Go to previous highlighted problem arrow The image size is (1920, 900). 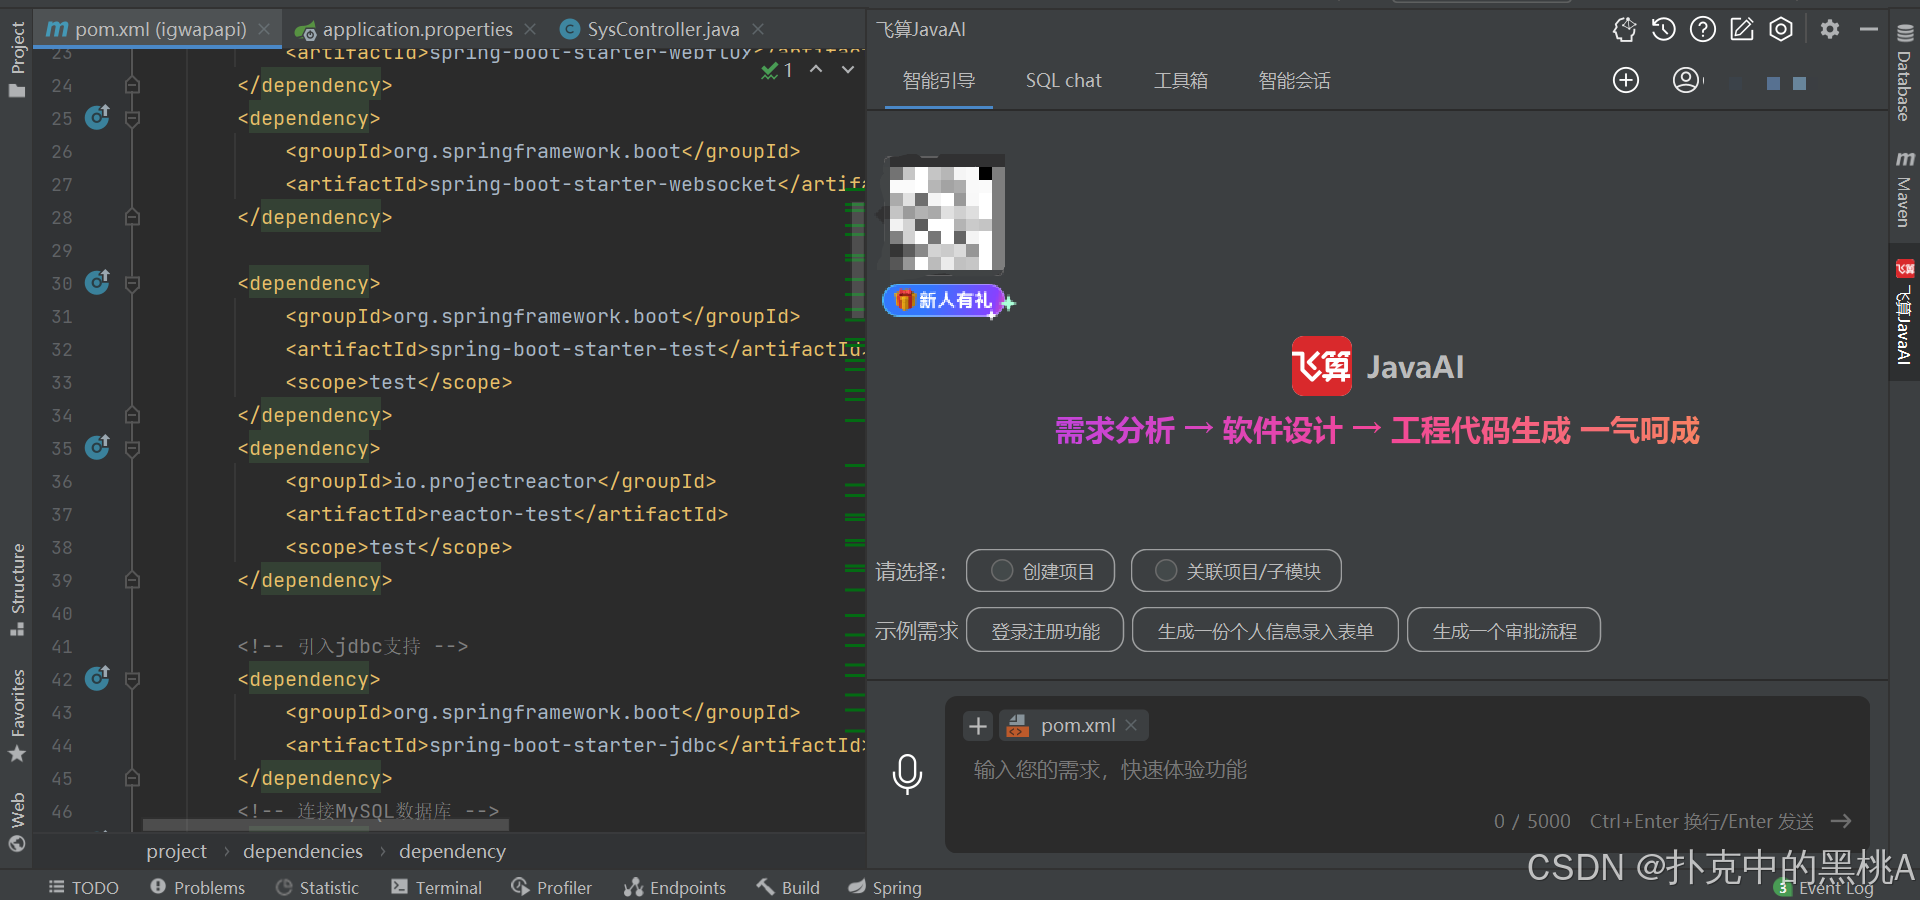(816, 69)
